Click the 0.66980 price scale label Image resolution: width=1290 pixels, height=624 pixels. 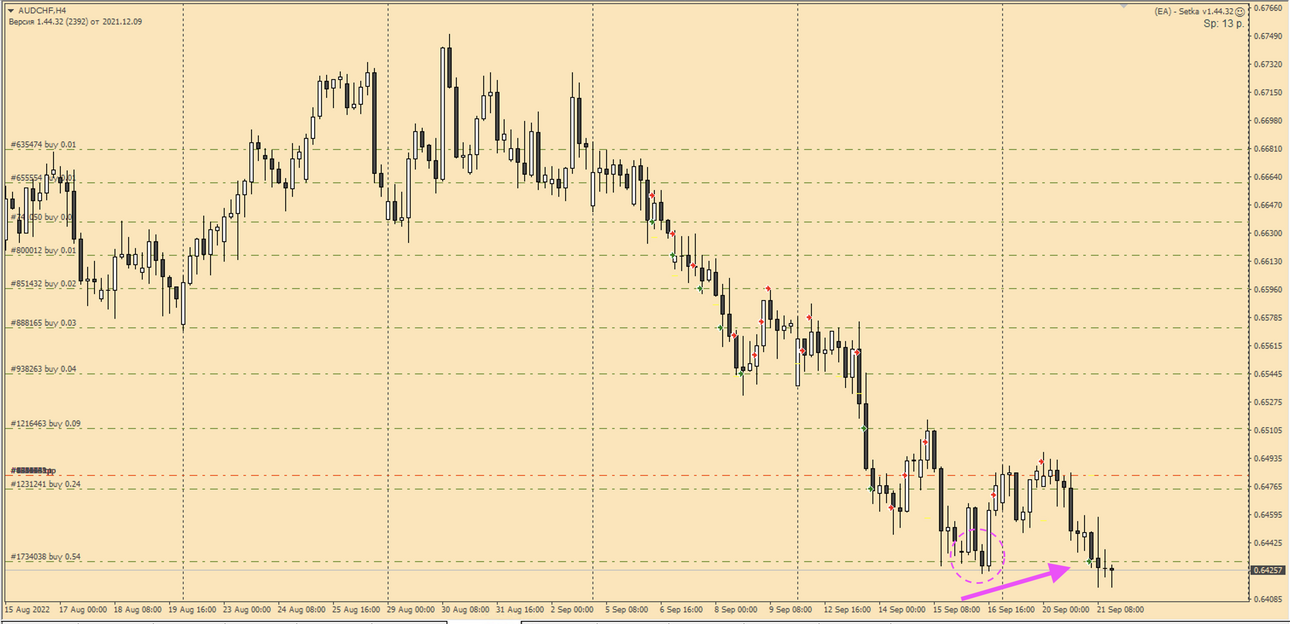click(1268, 120)
